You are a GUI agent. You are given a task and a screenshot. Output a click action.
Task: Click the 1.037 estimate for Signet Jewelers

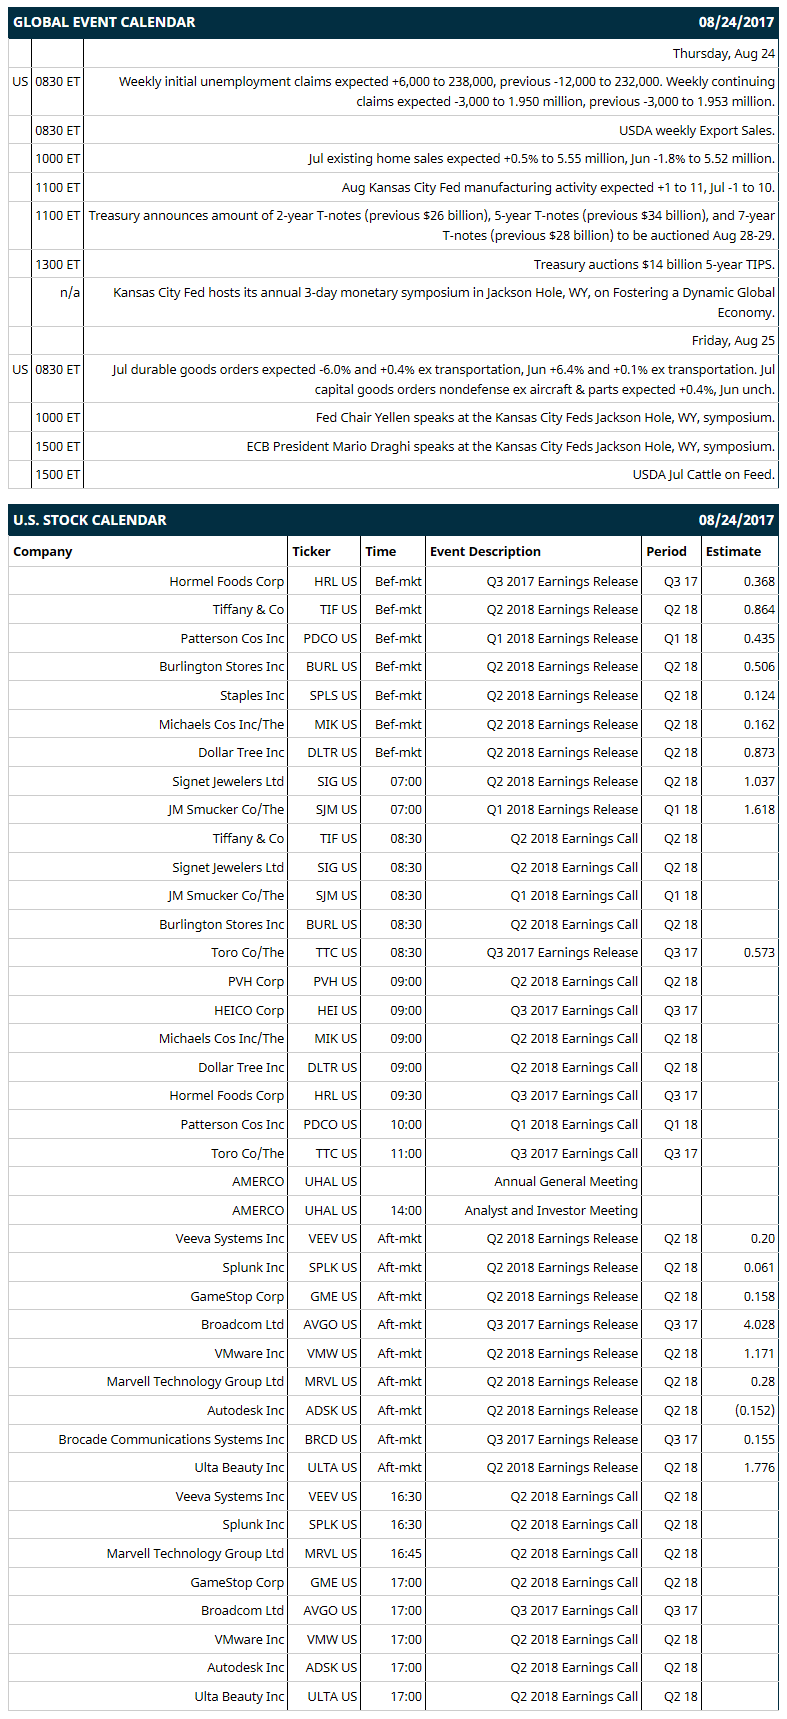click(759, 781)
